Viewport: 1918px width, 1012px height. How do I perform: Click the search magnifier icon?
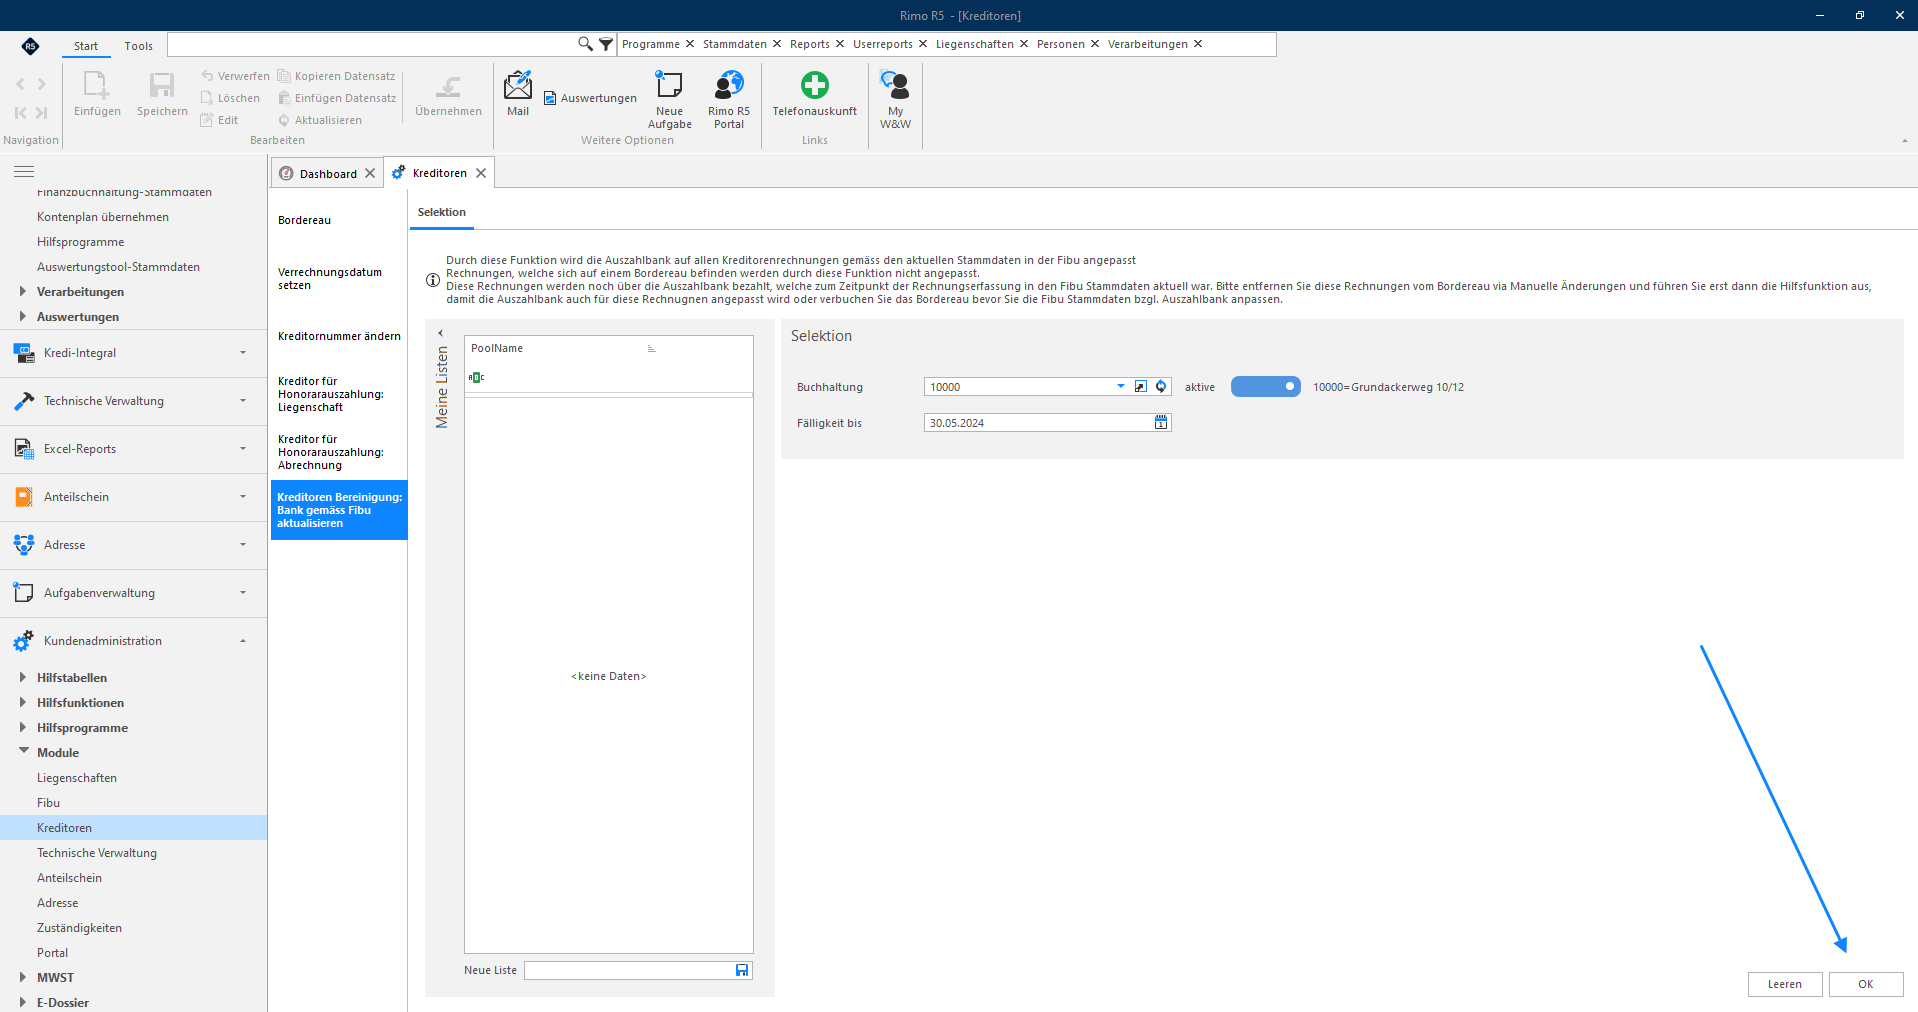pos(585,44)
